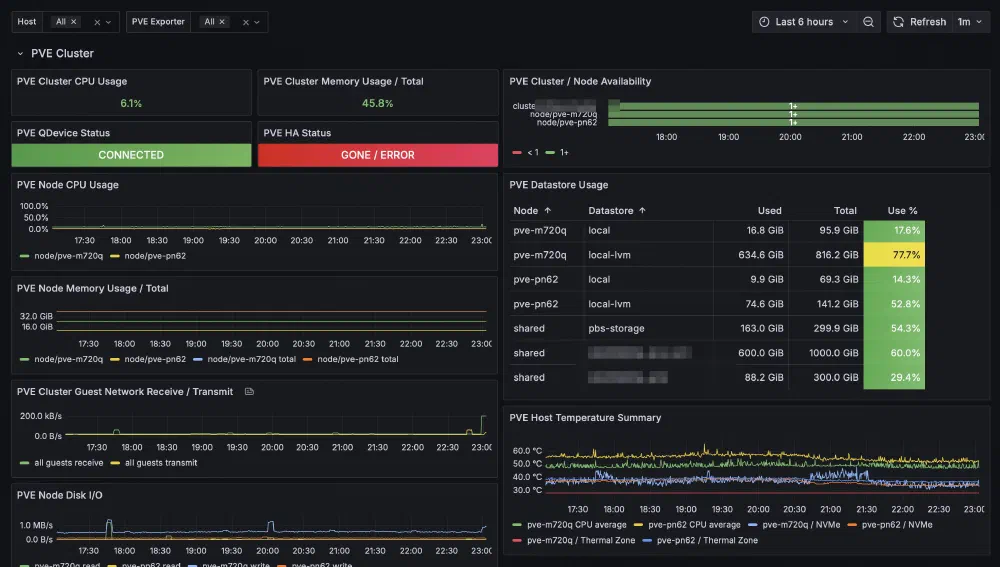Open the panel description icon beside Guest Network title
Viewport: 1000px width, 567px height.
pyautogui.click(x=249, y=392)
